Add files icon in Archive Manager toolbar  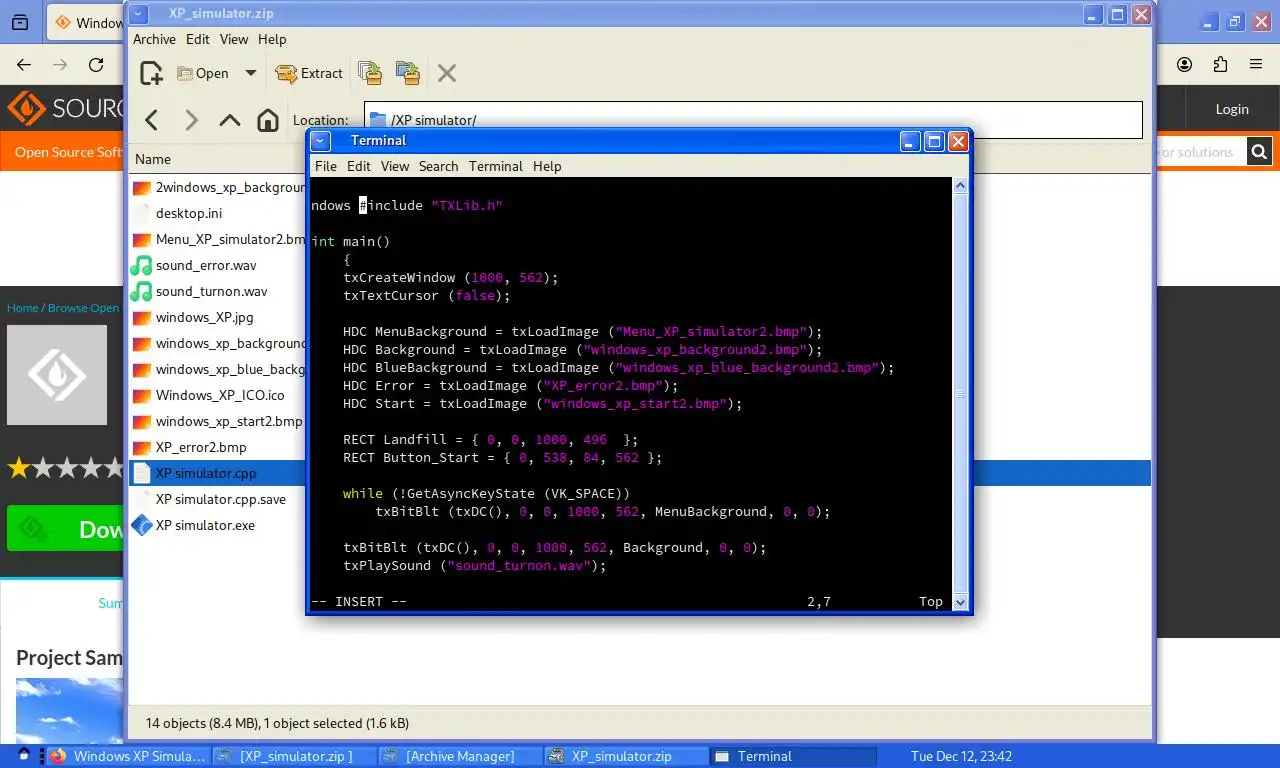[x=370, y=73]
